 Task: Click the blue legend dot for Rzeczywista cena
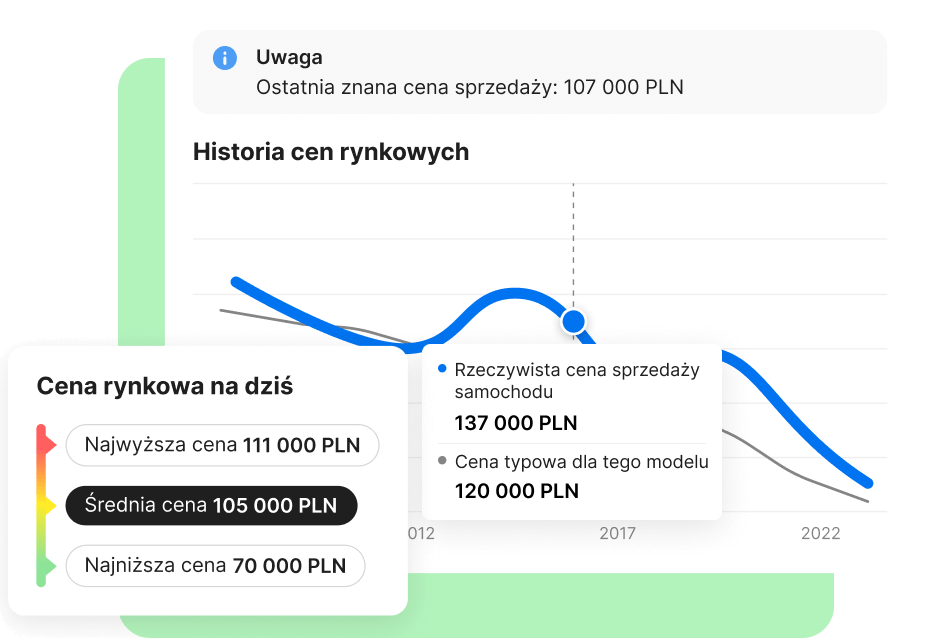click(x=443, y=370)
